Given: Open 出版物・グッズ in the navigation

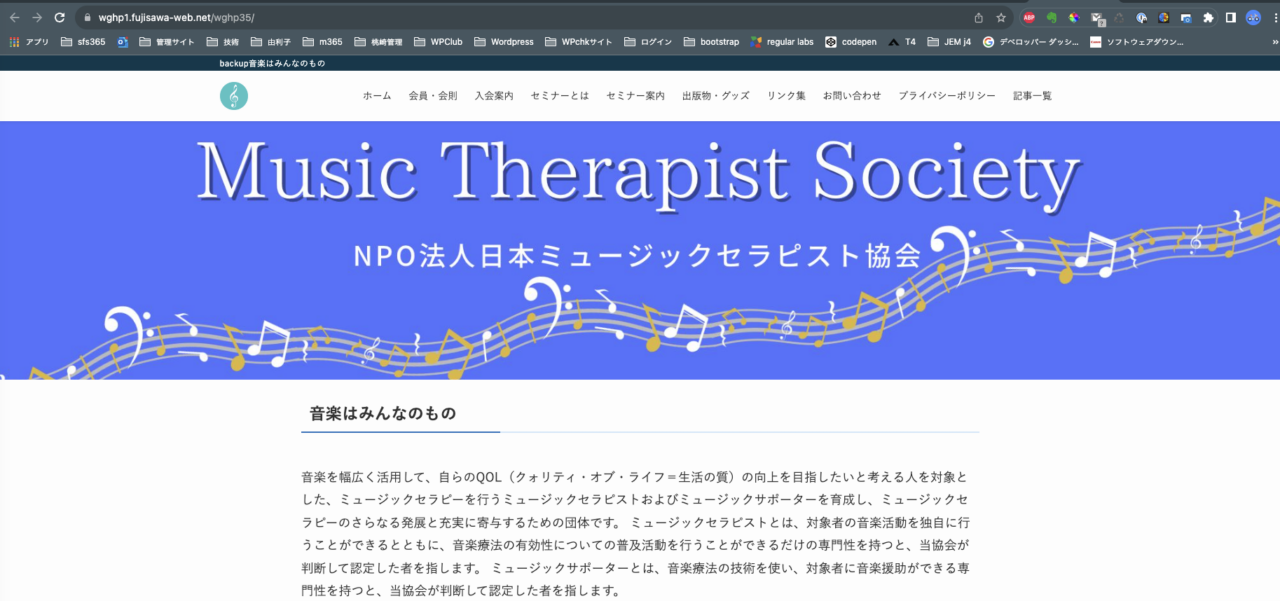Looking at the screenshot, I should pyautogui.click(x=716, y=96).
